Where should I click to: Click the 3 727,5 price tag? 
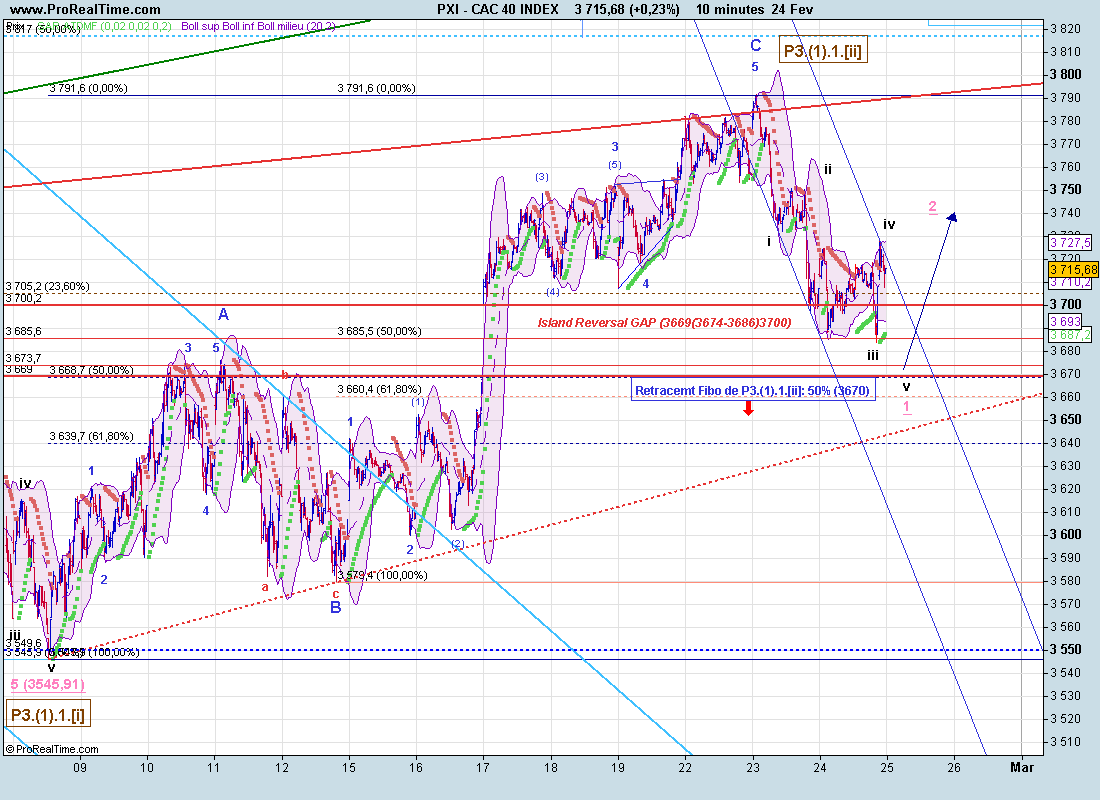pos(1070,242)
